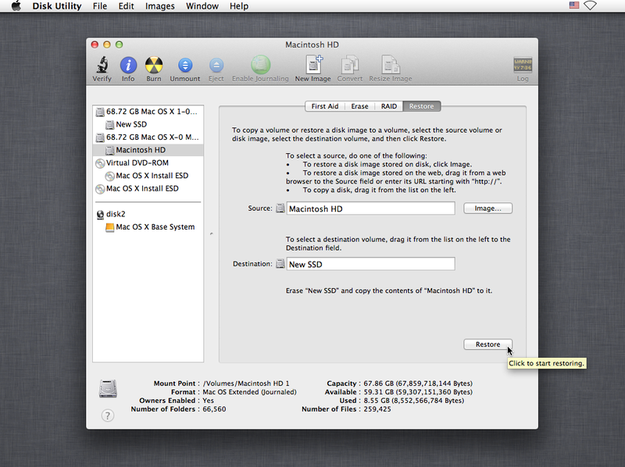Screen dimensions: 625x467
Task: Click the Available value 59.31 GB
Action: pos(418,392)
